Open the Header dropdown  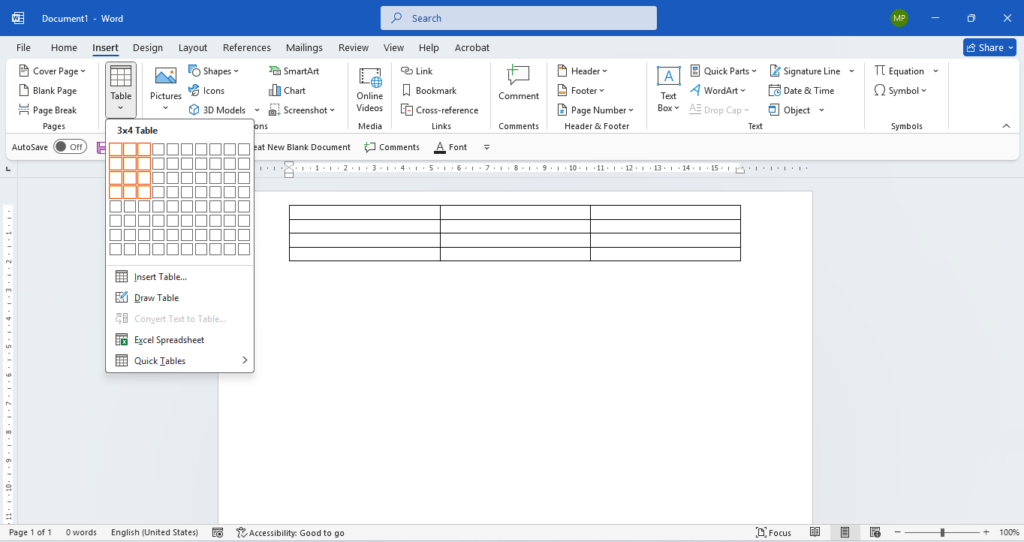point(582,71)
